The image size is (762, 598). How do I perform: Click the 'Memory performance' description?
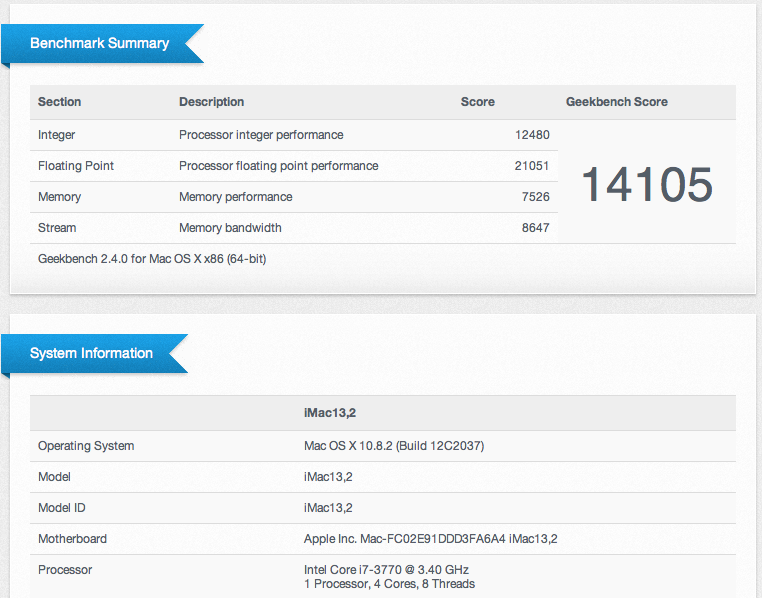coord(236,197)
